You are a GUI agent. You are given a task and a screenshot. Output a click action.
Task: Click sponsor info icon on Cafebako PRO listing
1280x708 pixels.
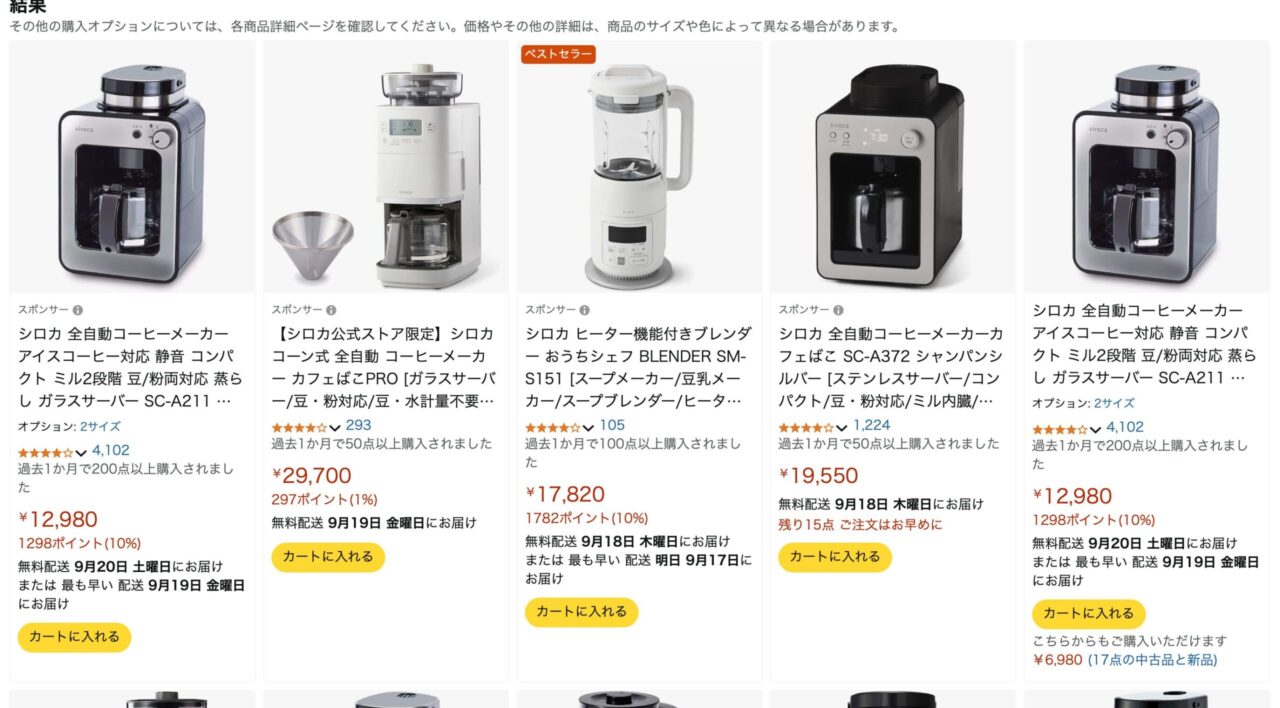[331, 310]
